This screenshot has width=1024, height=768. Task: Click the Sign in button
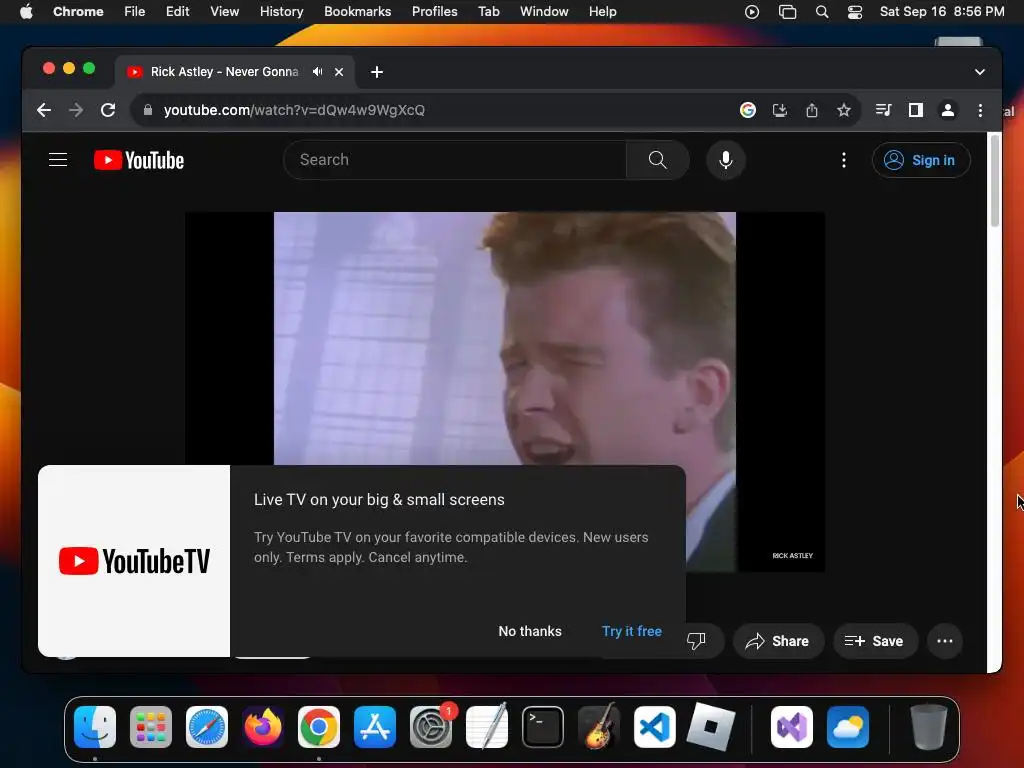point(921,160)
